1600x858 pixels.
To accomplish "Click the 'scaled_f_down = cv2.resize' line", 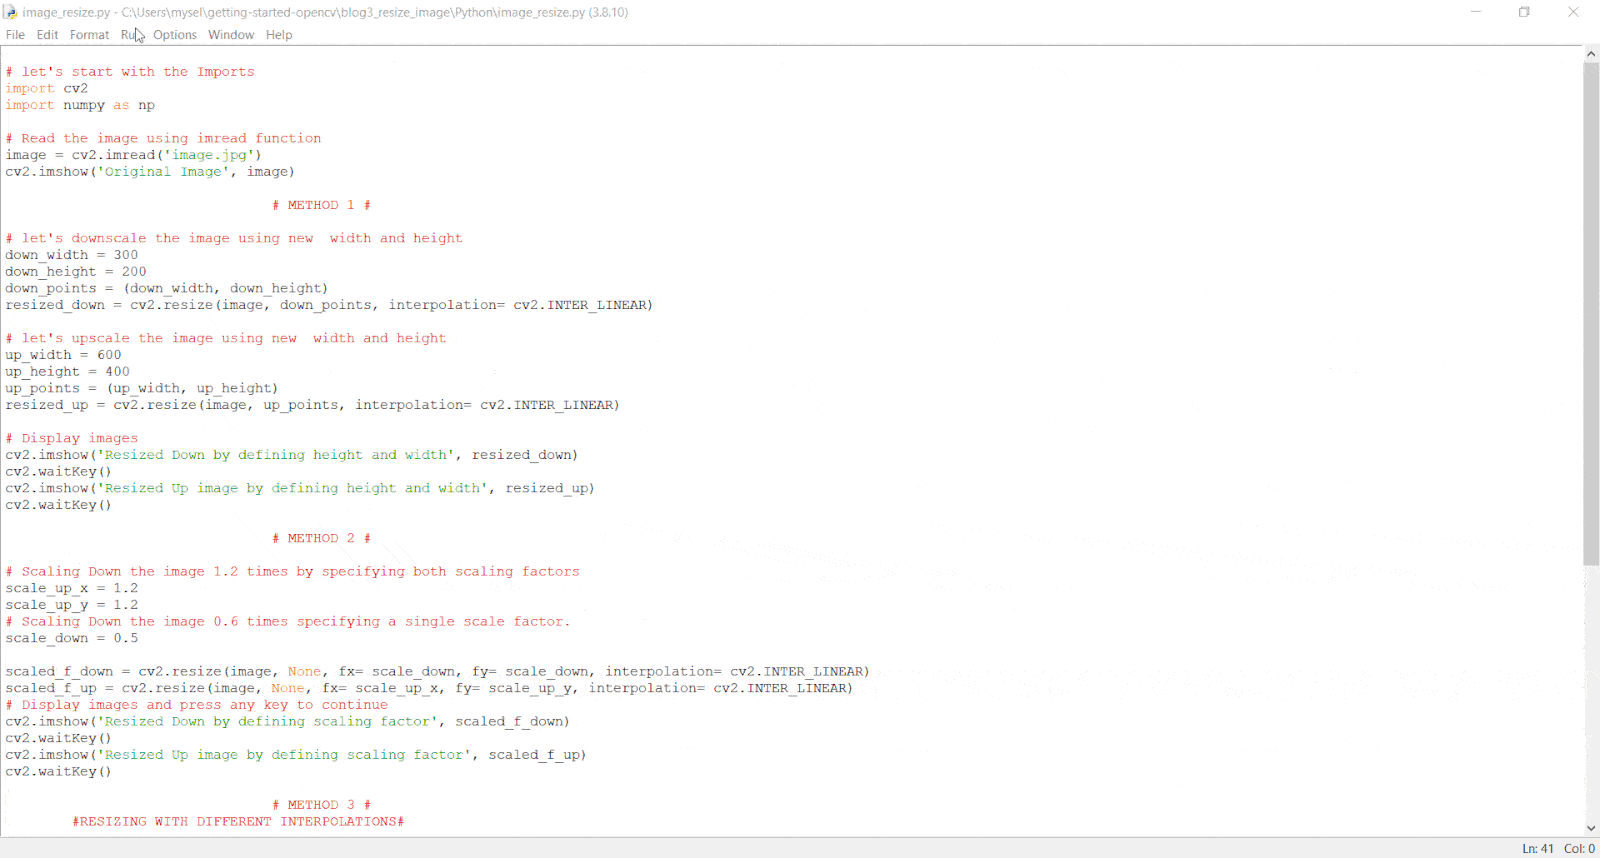I will pos(438,672).
